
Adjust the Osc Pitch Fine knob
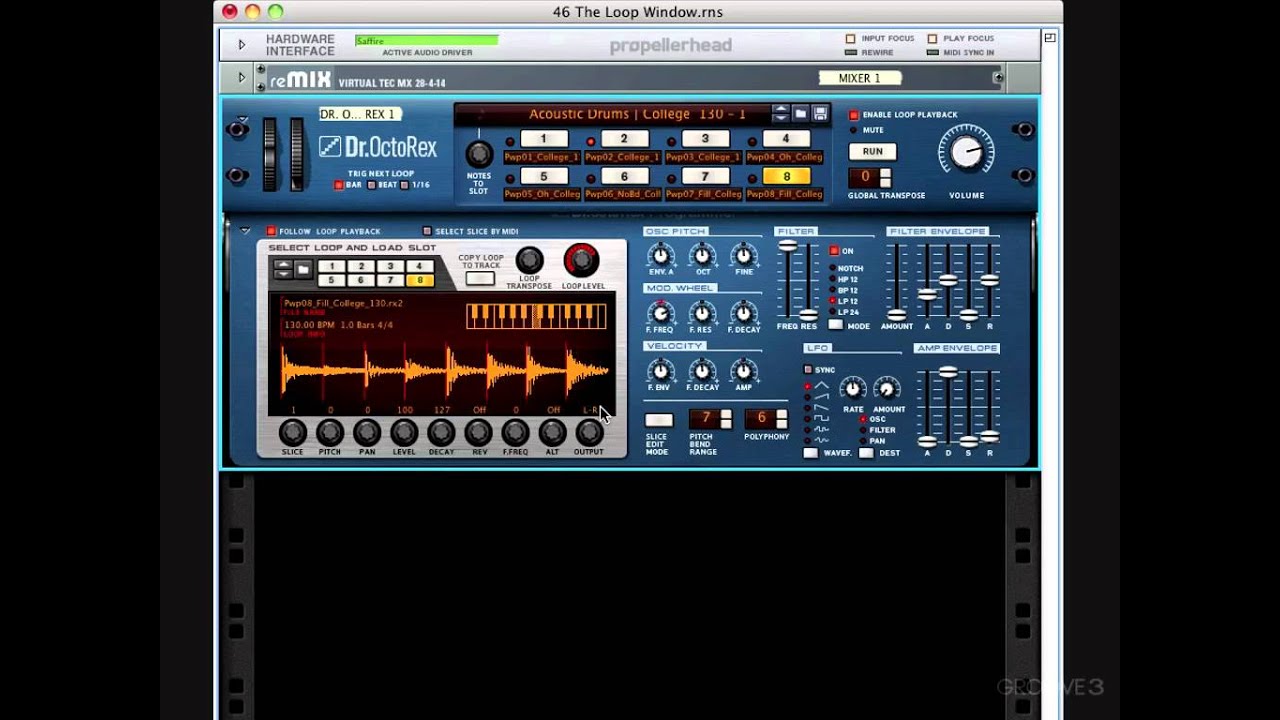tap(743, 256)
